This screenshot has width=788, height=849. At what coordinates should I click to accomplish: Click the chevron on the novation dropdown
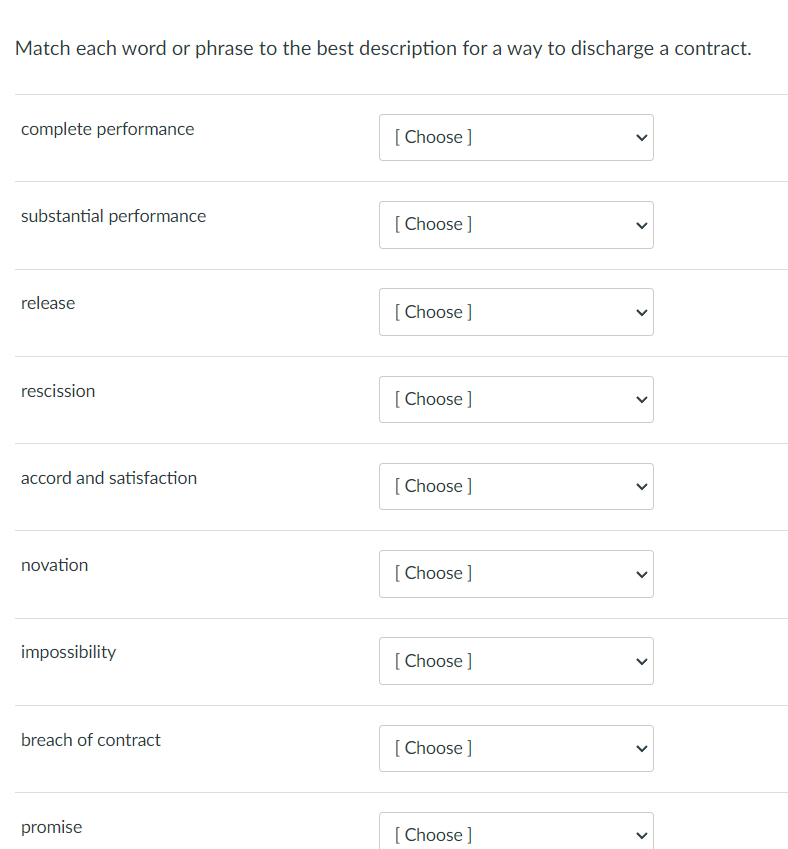click(x=639, y=573)
